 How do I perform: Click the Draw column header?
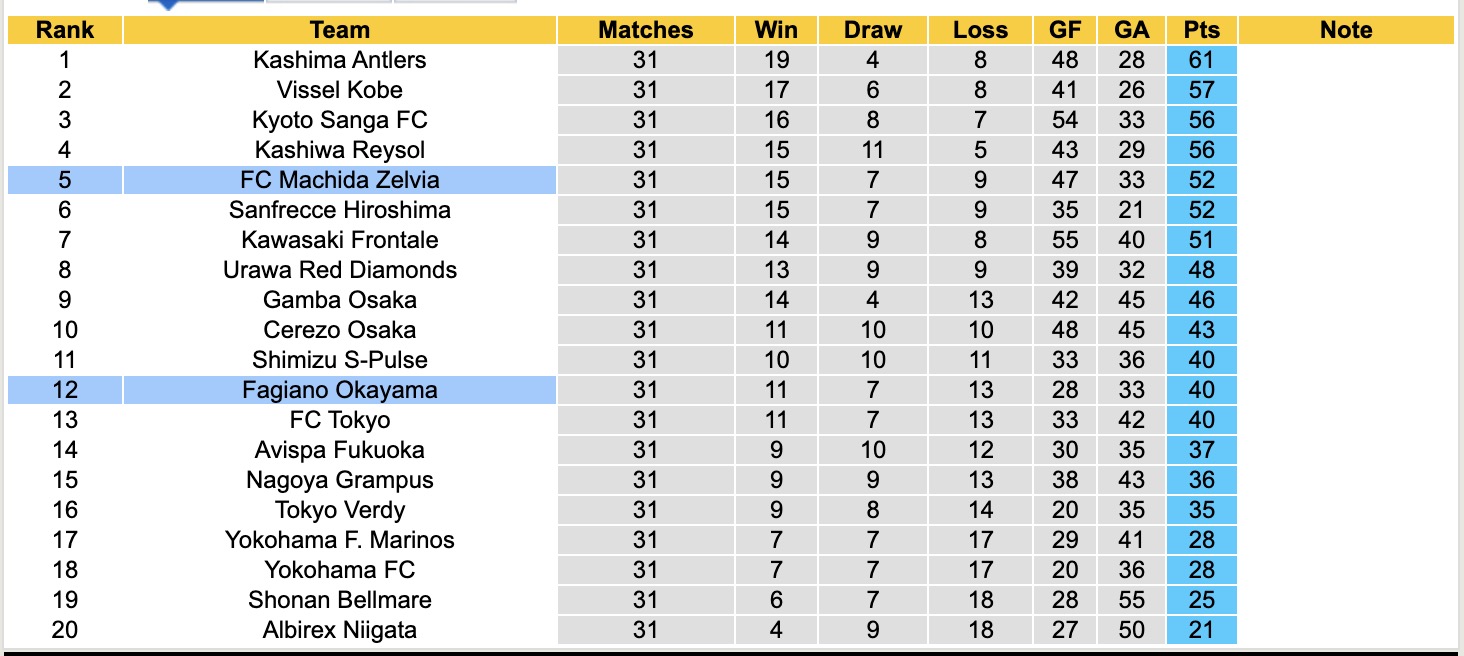[x=872, y=30]
